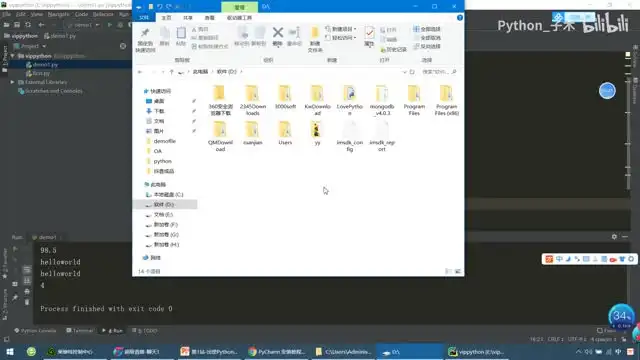Screen dimensions: 640x360
Task: Open the New item dropdown in ribbon
Action: 341,29
